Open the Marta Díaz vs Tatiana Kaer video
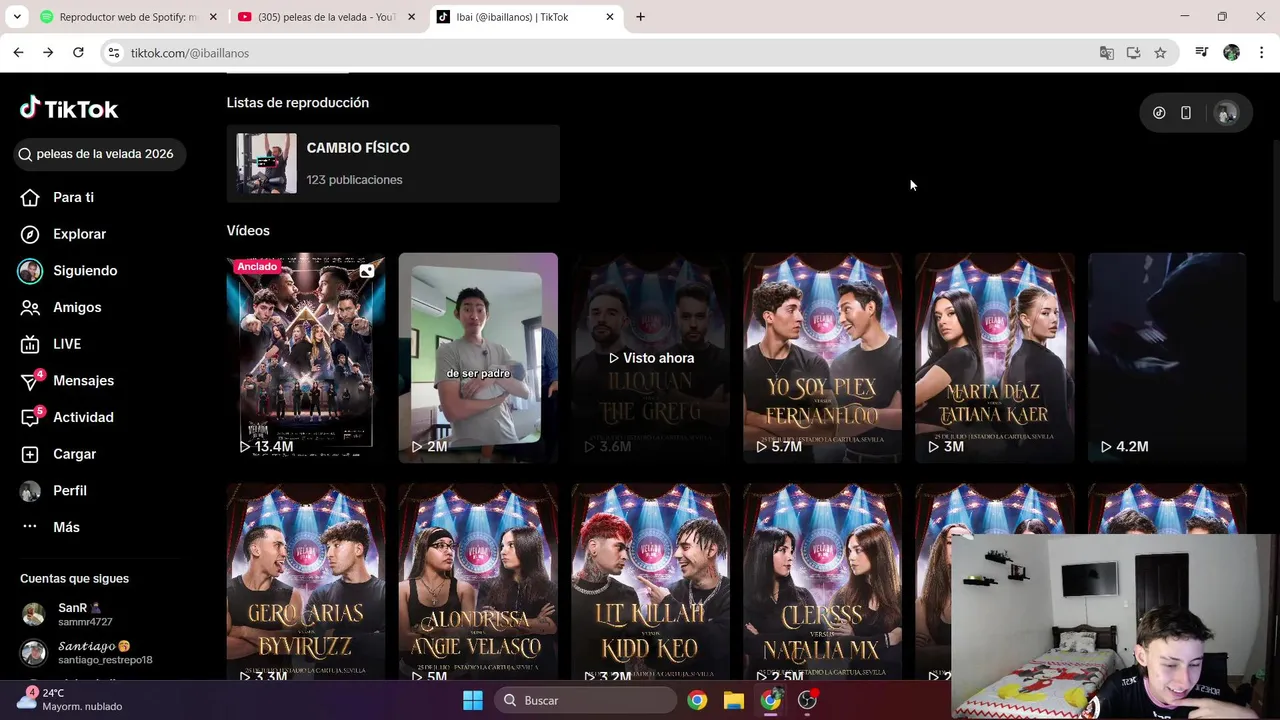The height and width of the screenshot is (720, 1280). 995,358
